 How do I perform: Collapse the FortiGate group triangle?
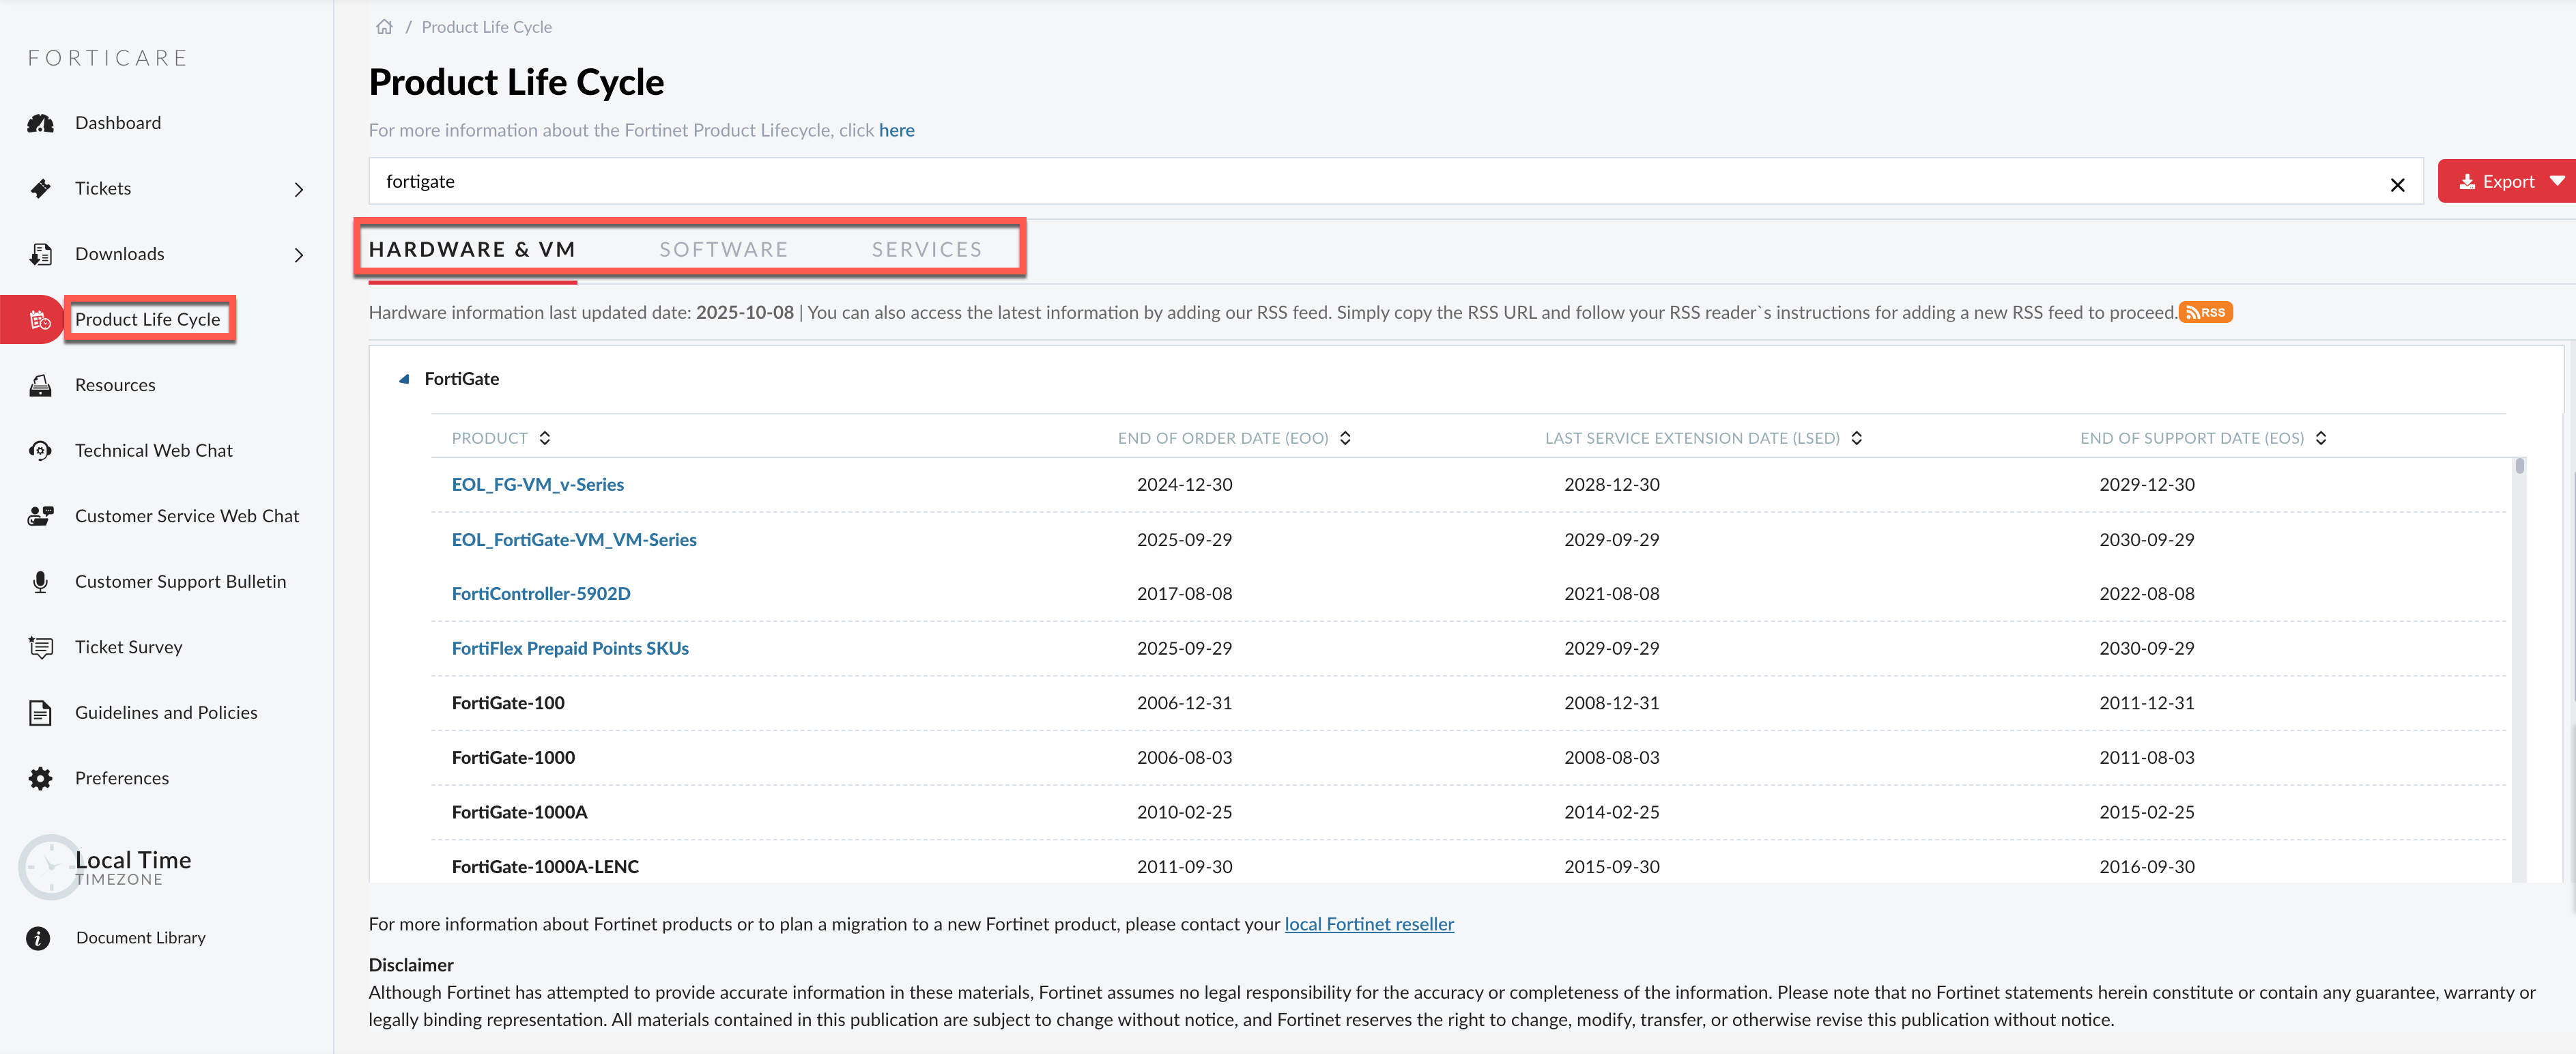(x=404, y=379)
